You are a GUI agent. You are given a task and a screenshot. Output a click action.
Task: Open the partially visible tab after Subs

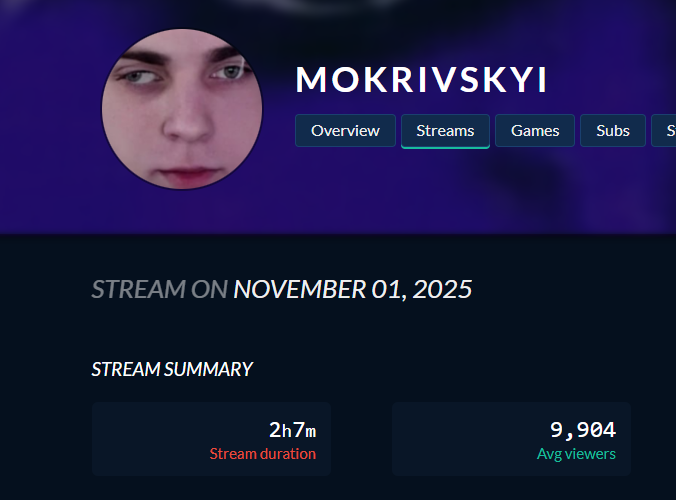pos(664,131)
